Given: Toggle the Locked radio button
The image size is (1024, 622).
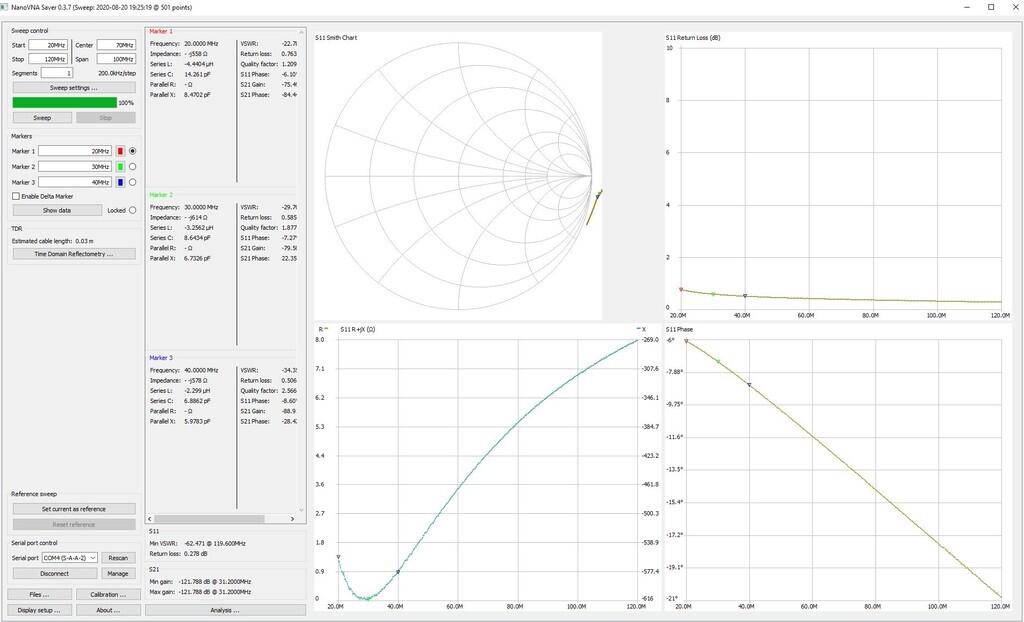Looking at the screenshot, I should point(133,210).
